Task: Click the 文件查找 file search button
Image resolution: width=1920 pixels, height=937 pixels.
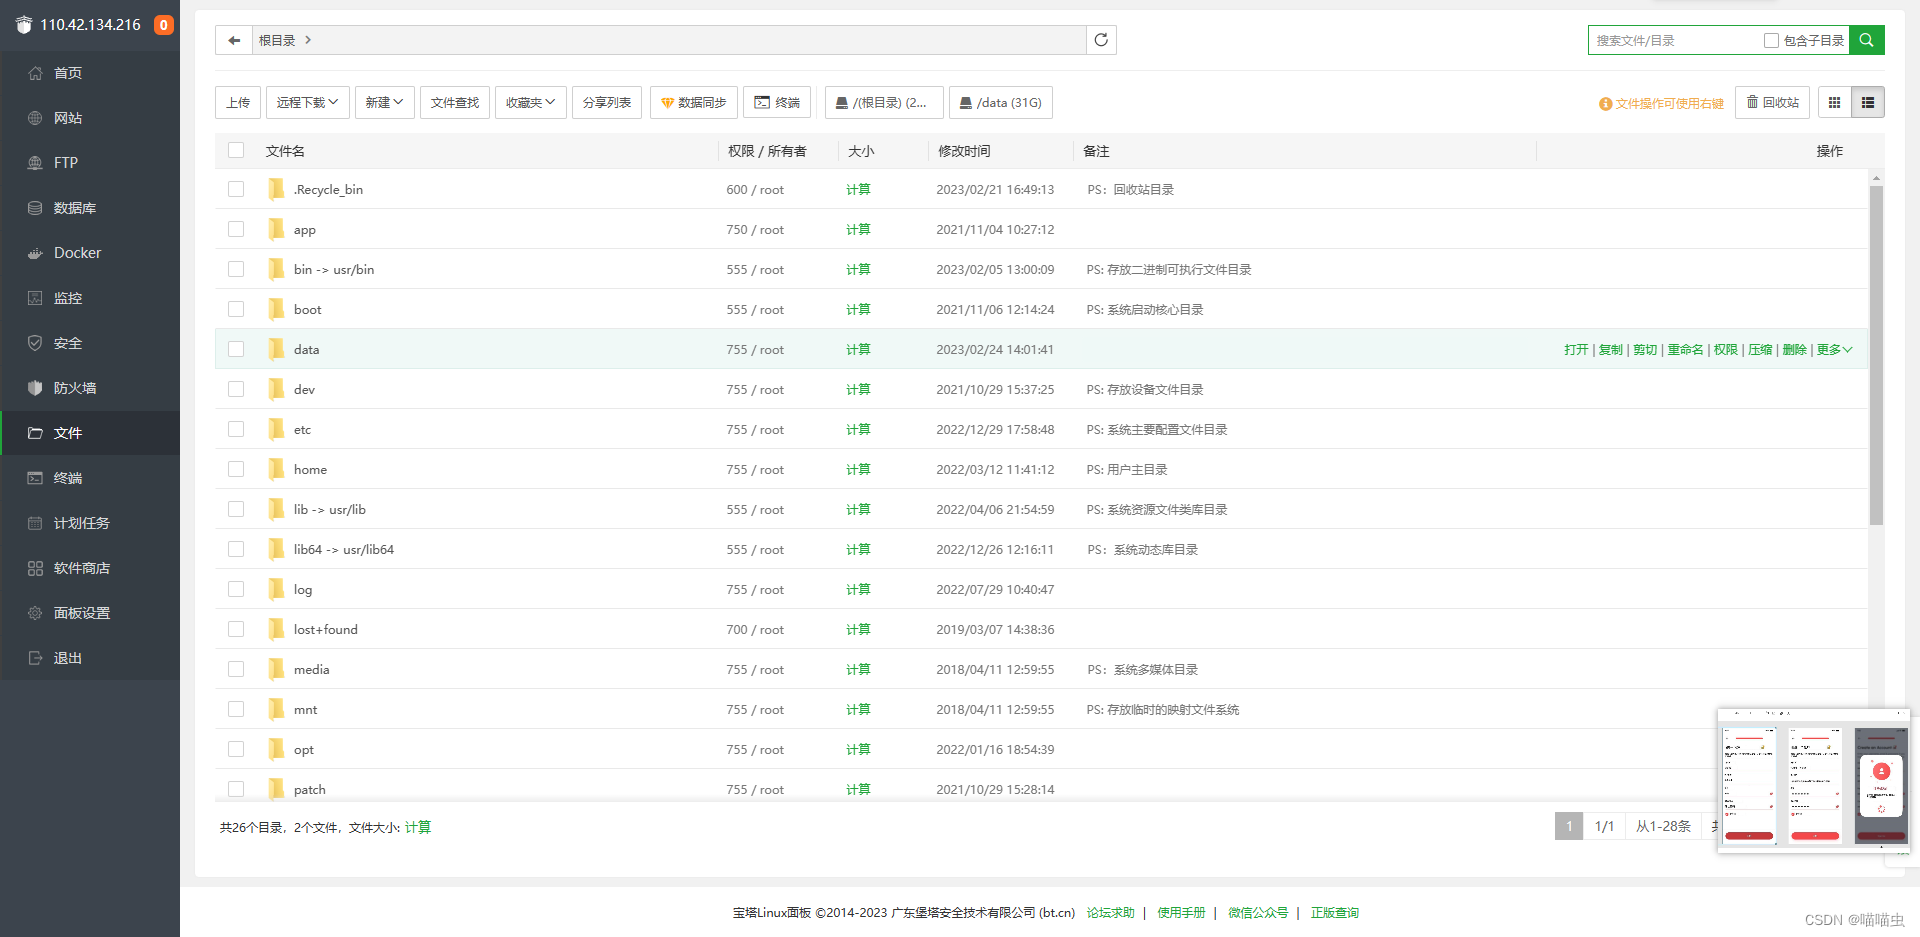Action: click(455, 102)
